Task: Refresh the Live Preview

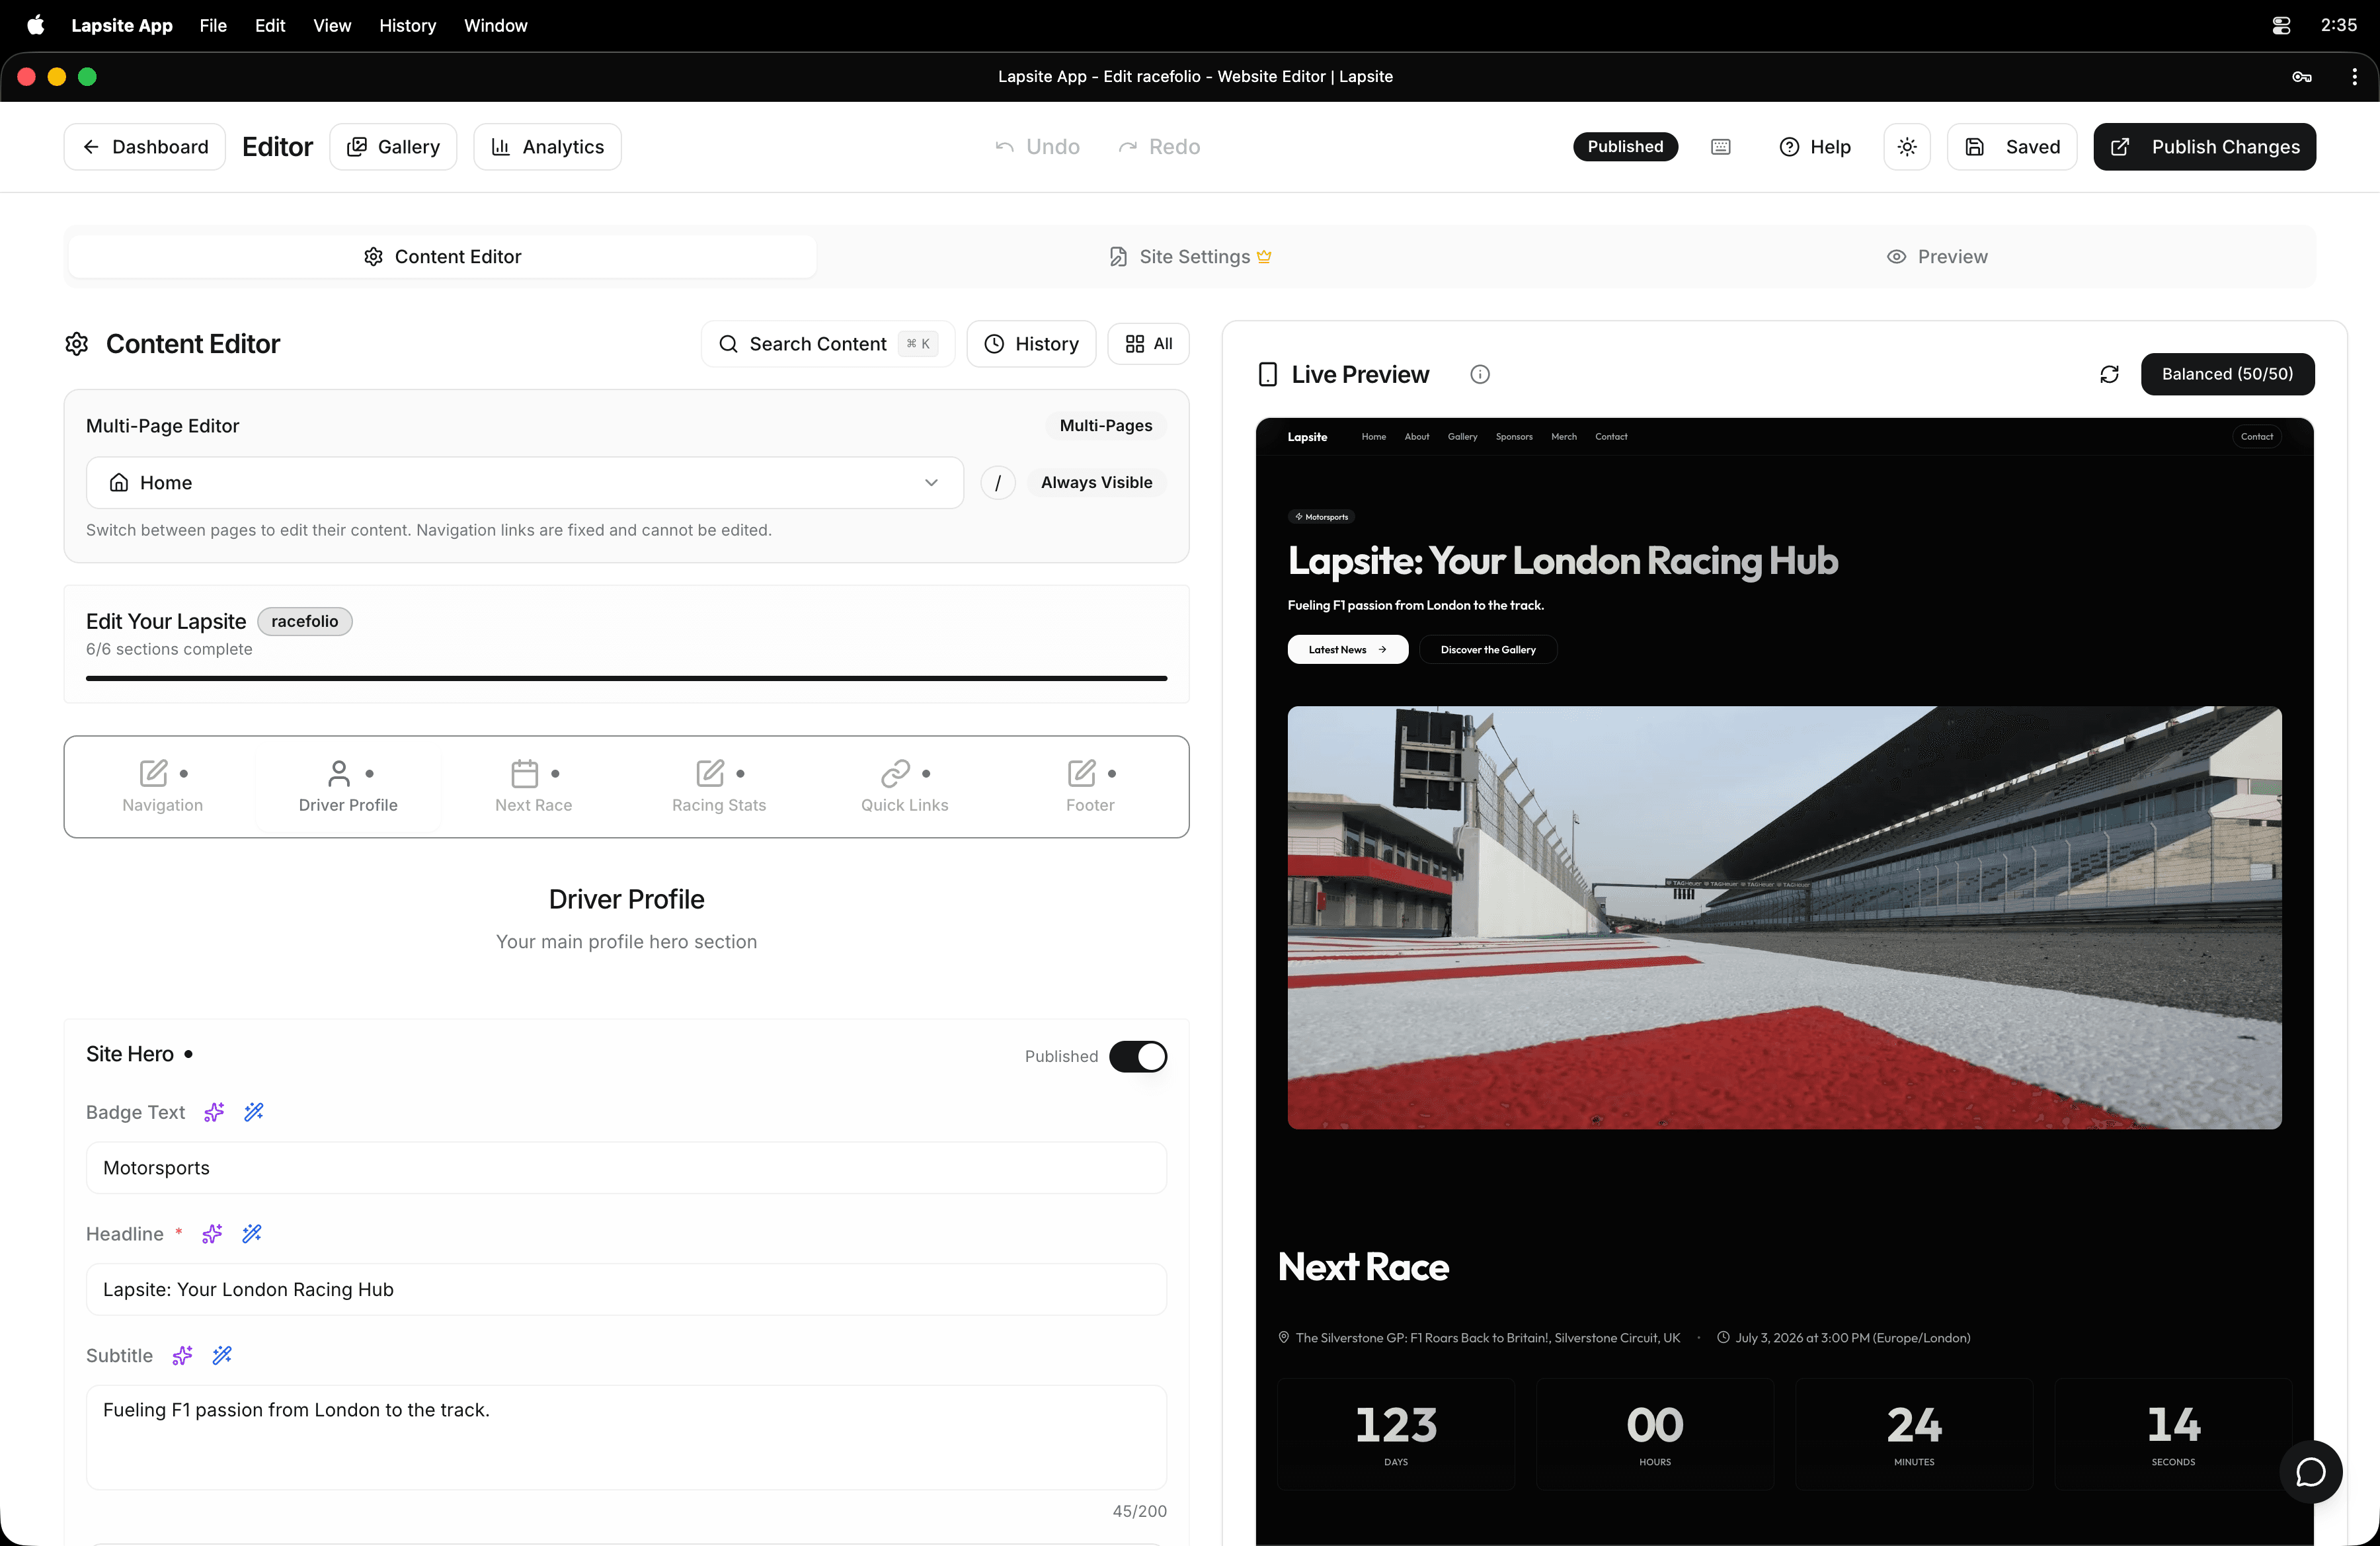Action: (x=2110, y=374)
